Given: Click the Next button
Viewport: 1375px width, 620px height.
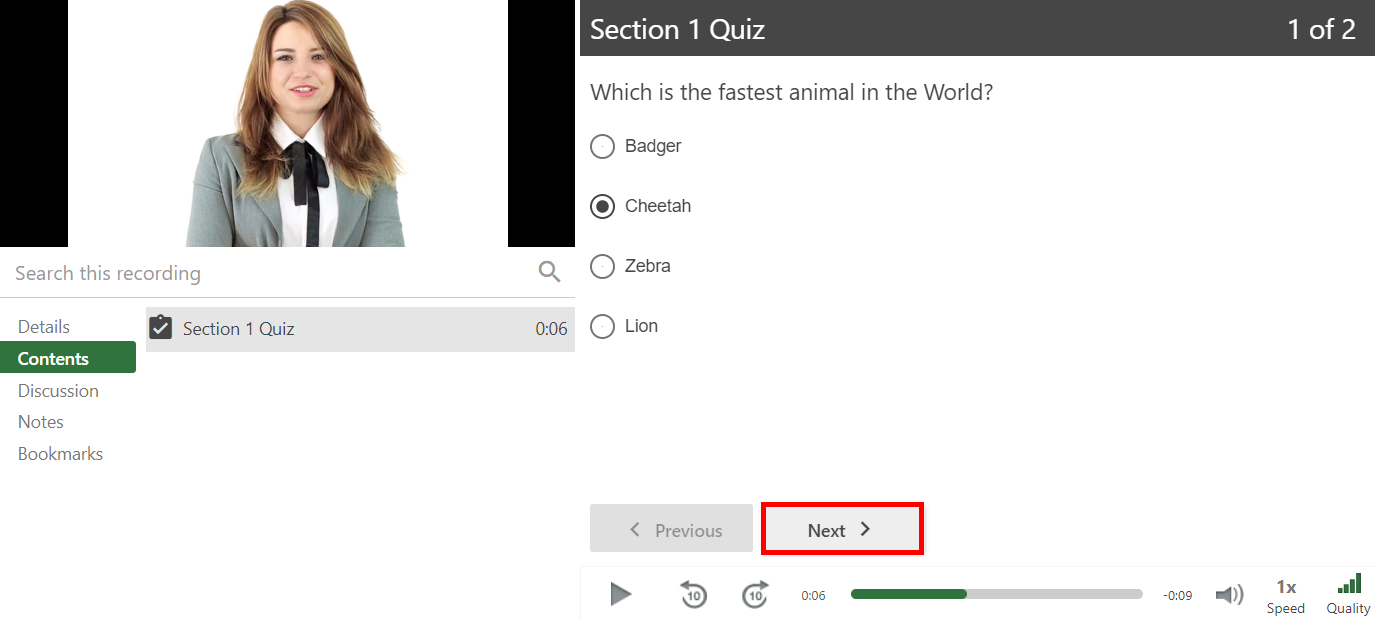Looking at the screenshot, I should coord(841,530).
